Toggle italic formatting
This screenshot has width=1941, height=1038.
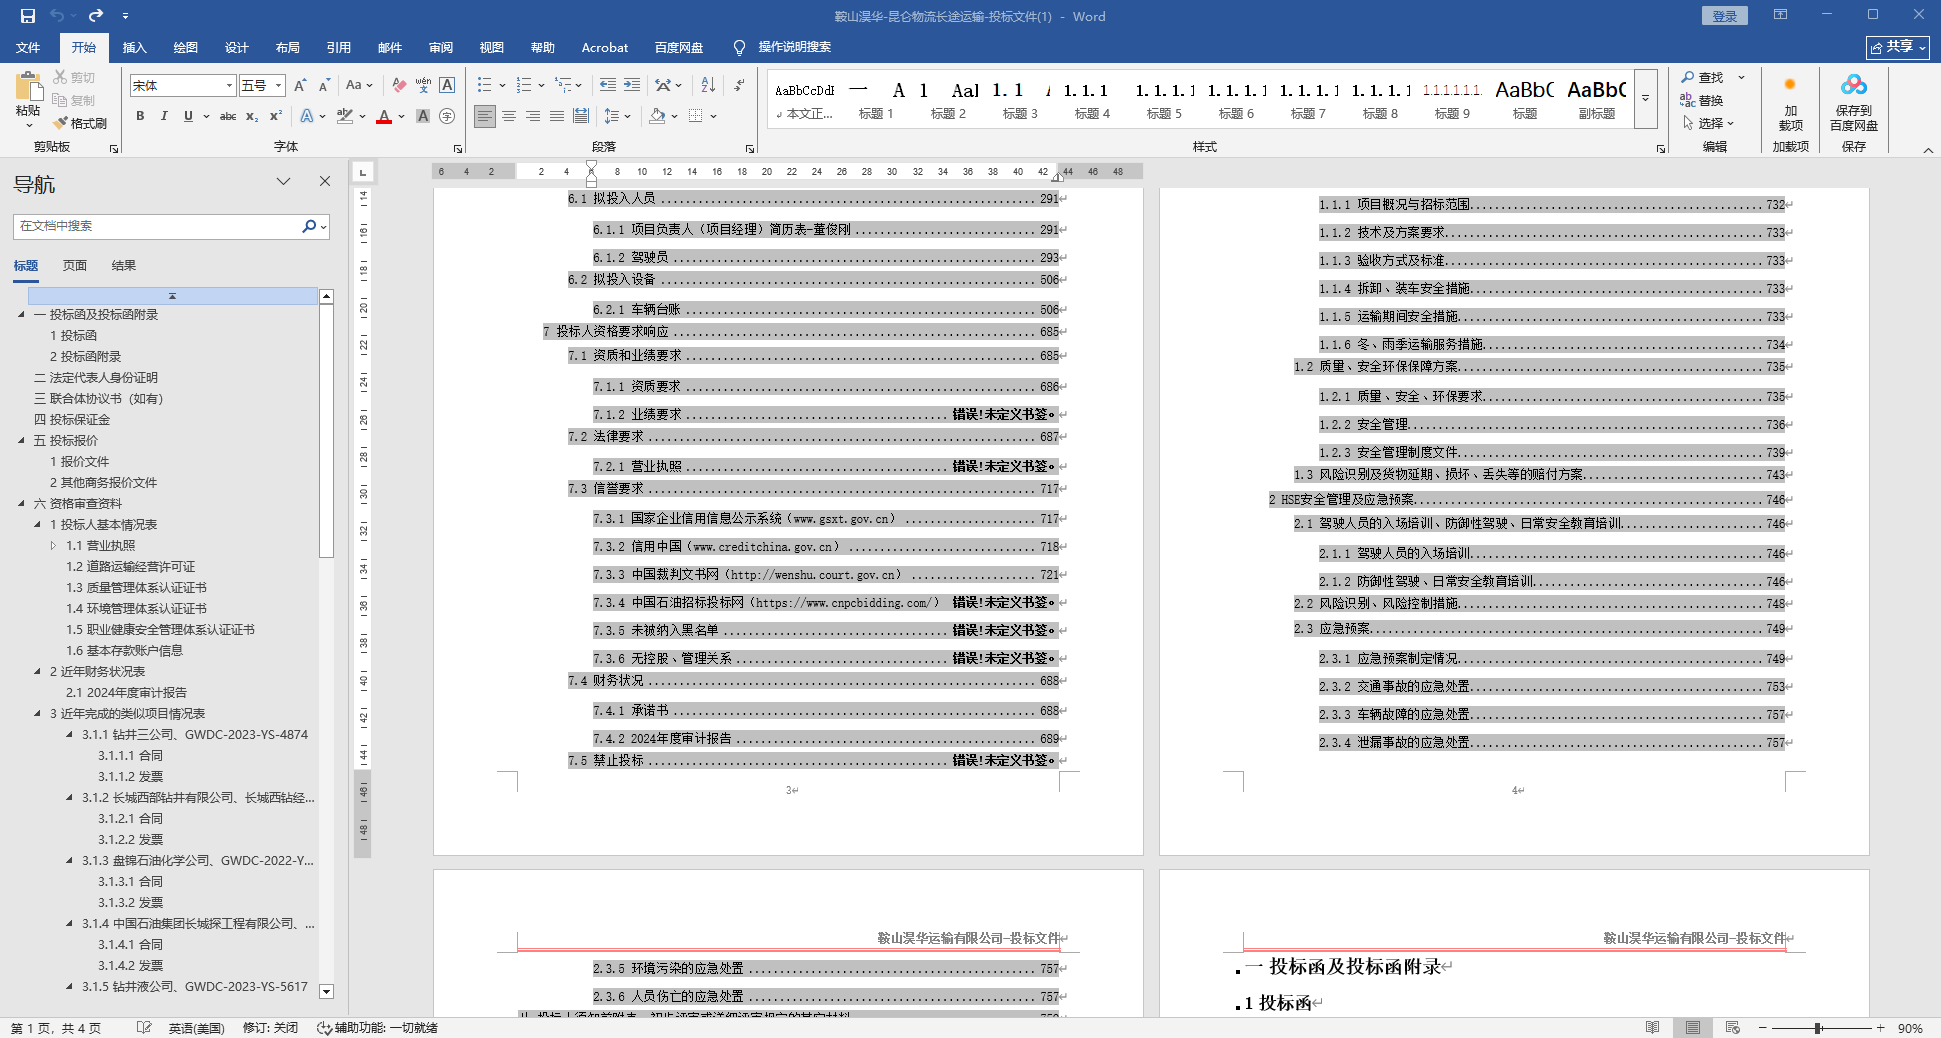click(x=164, y=116)
